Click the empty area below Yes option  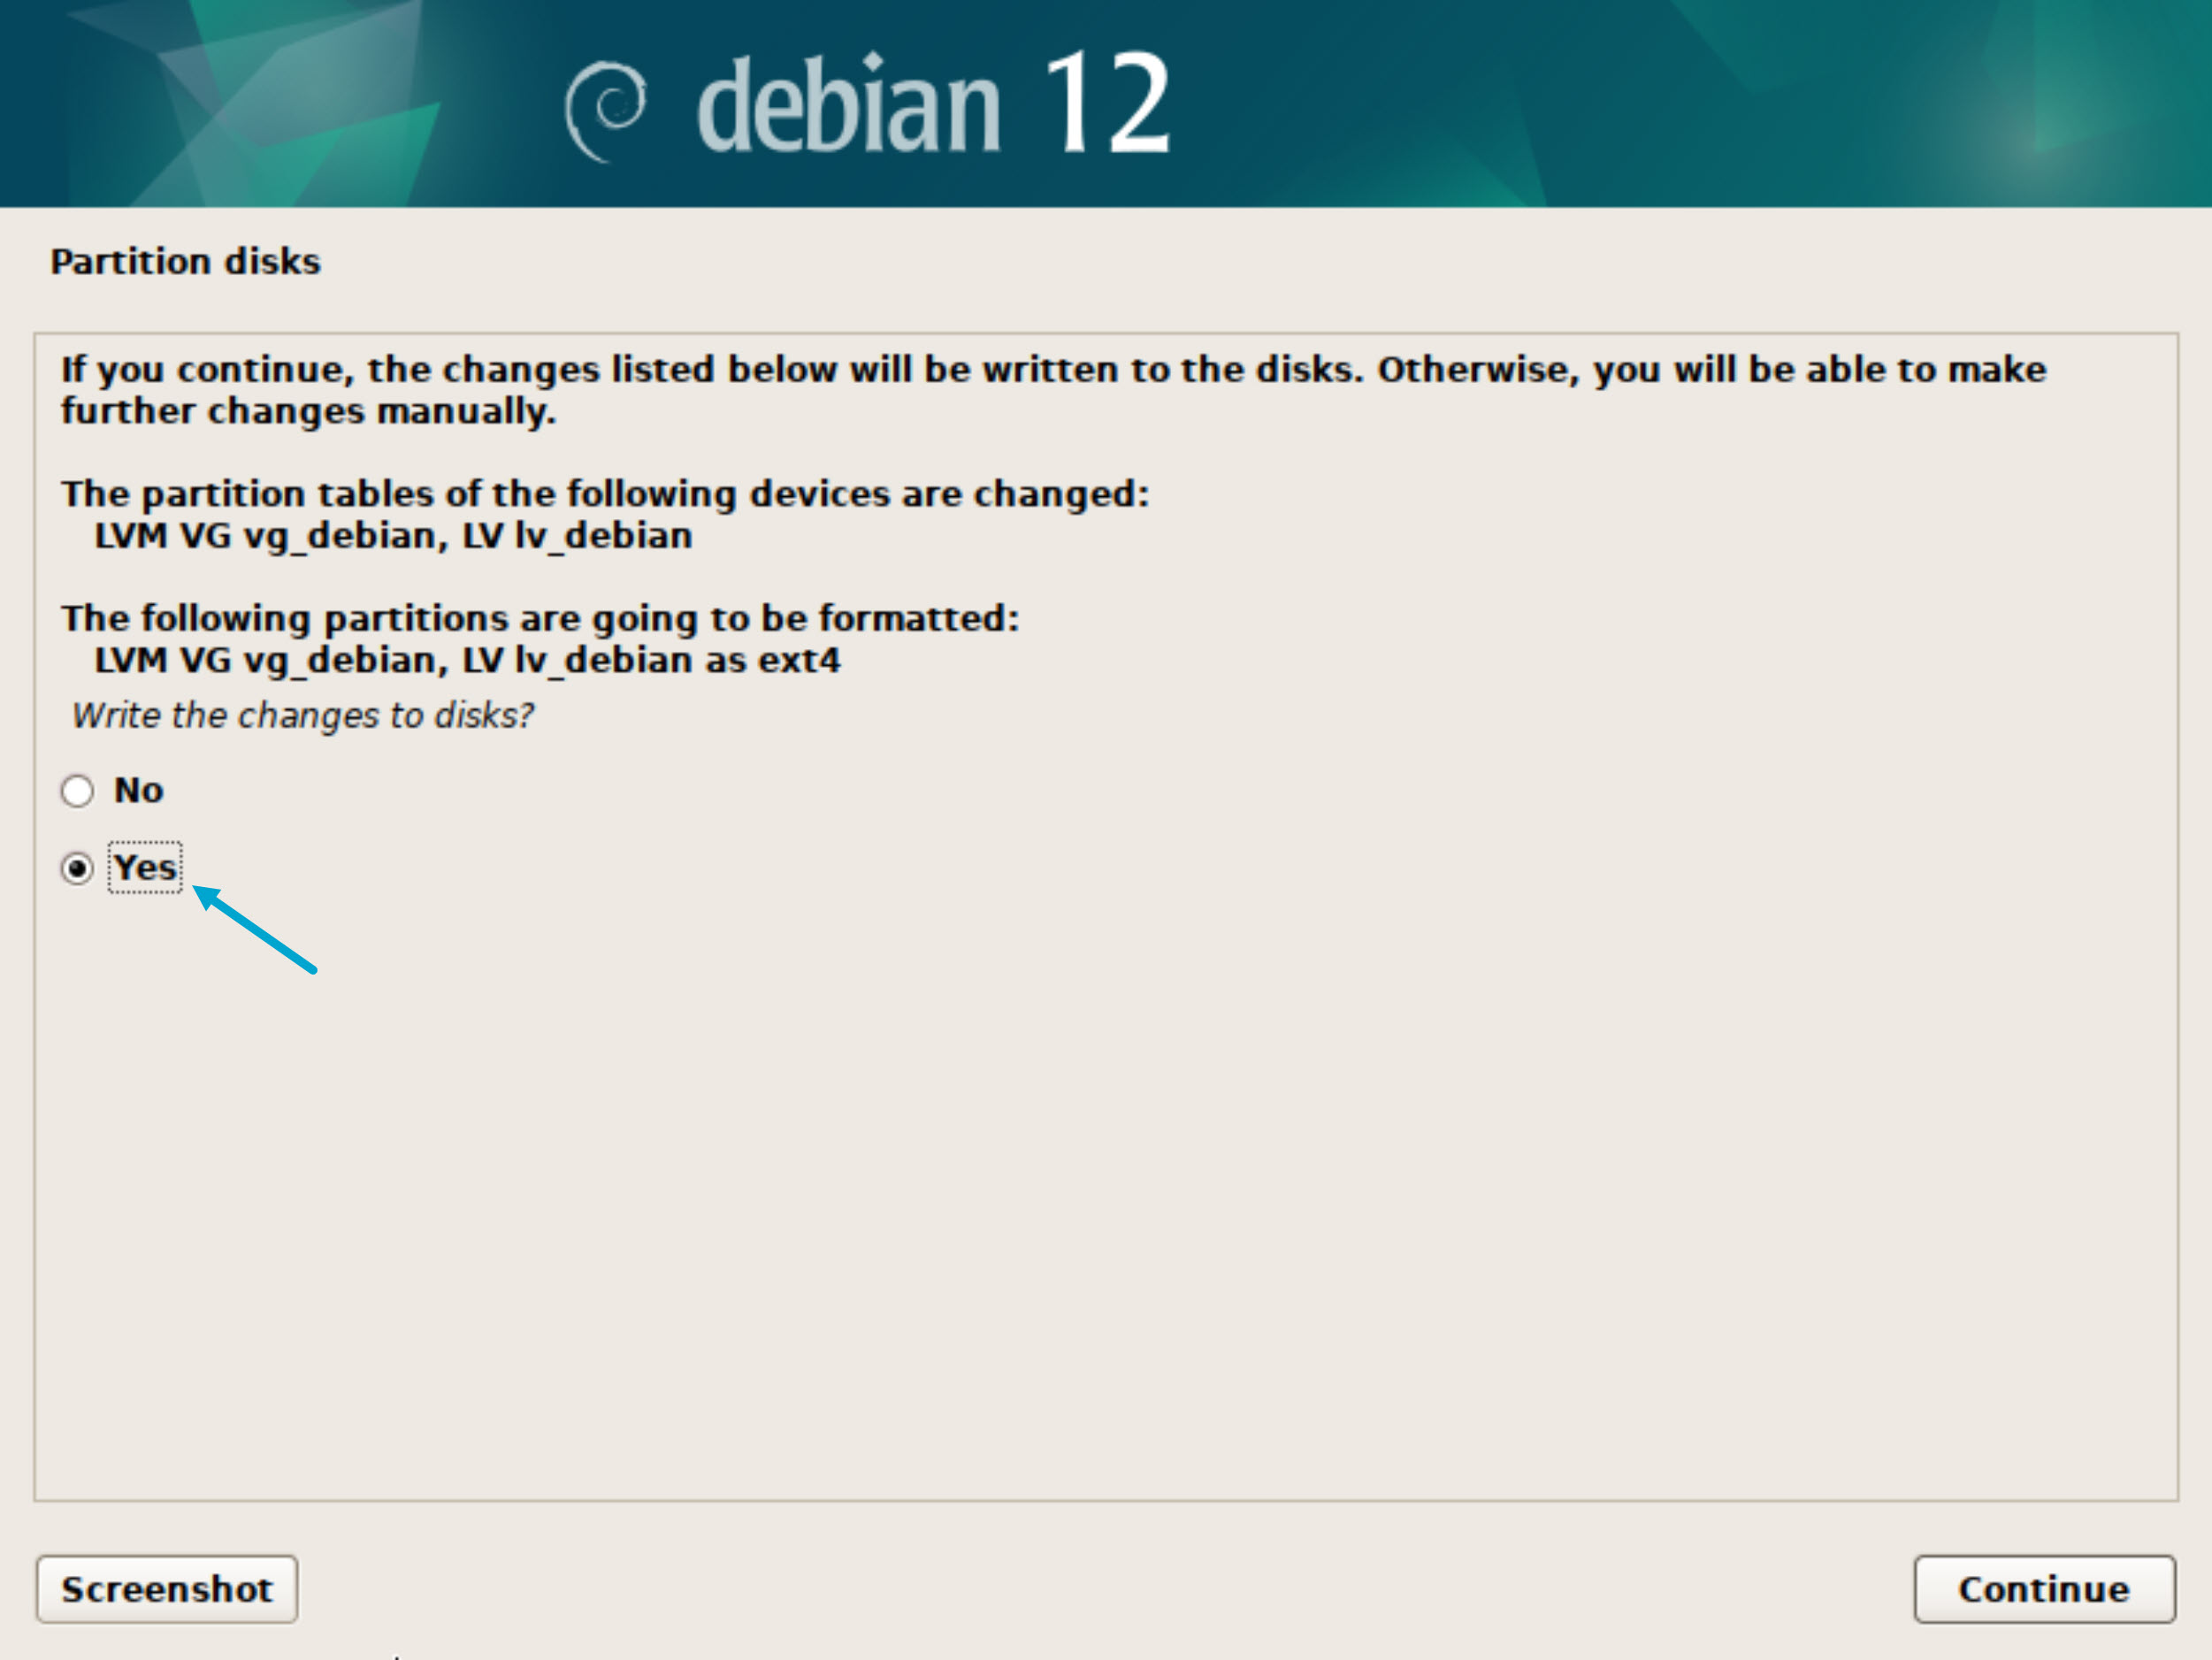(x=1105, y=1200)
